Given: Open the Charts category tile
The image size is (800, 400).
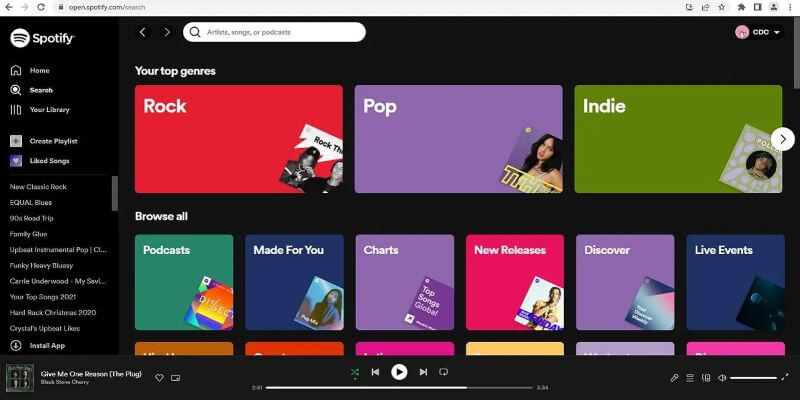Looking at the screenshot, I should tap(405, 282).
